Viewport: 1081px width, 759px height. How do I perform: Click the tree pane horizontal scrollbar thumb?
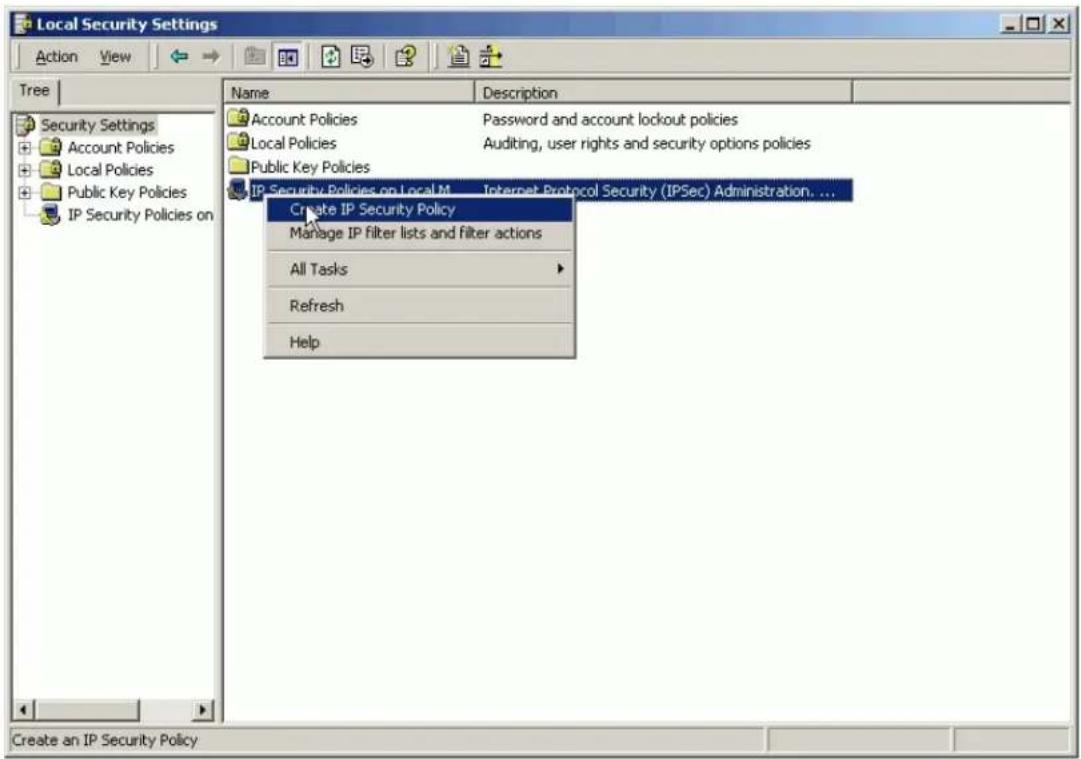87,709
